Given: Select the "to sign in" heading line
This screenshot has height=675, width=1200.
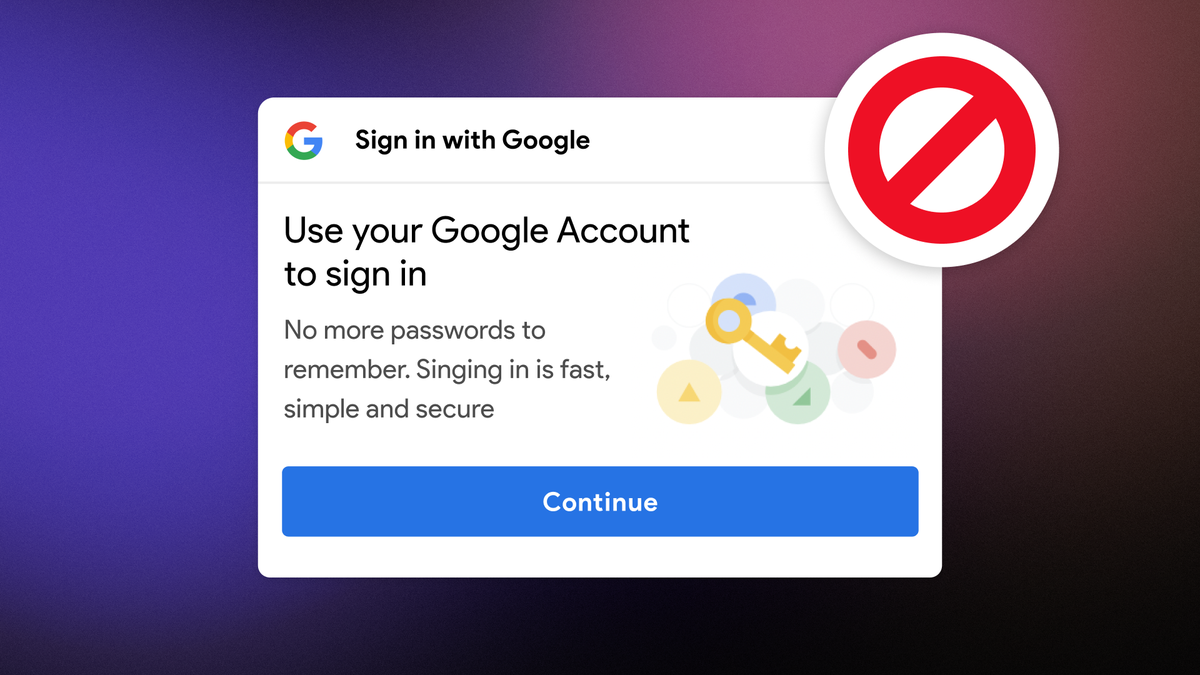Looking at the screenshot, I should (x=355, y=275).
